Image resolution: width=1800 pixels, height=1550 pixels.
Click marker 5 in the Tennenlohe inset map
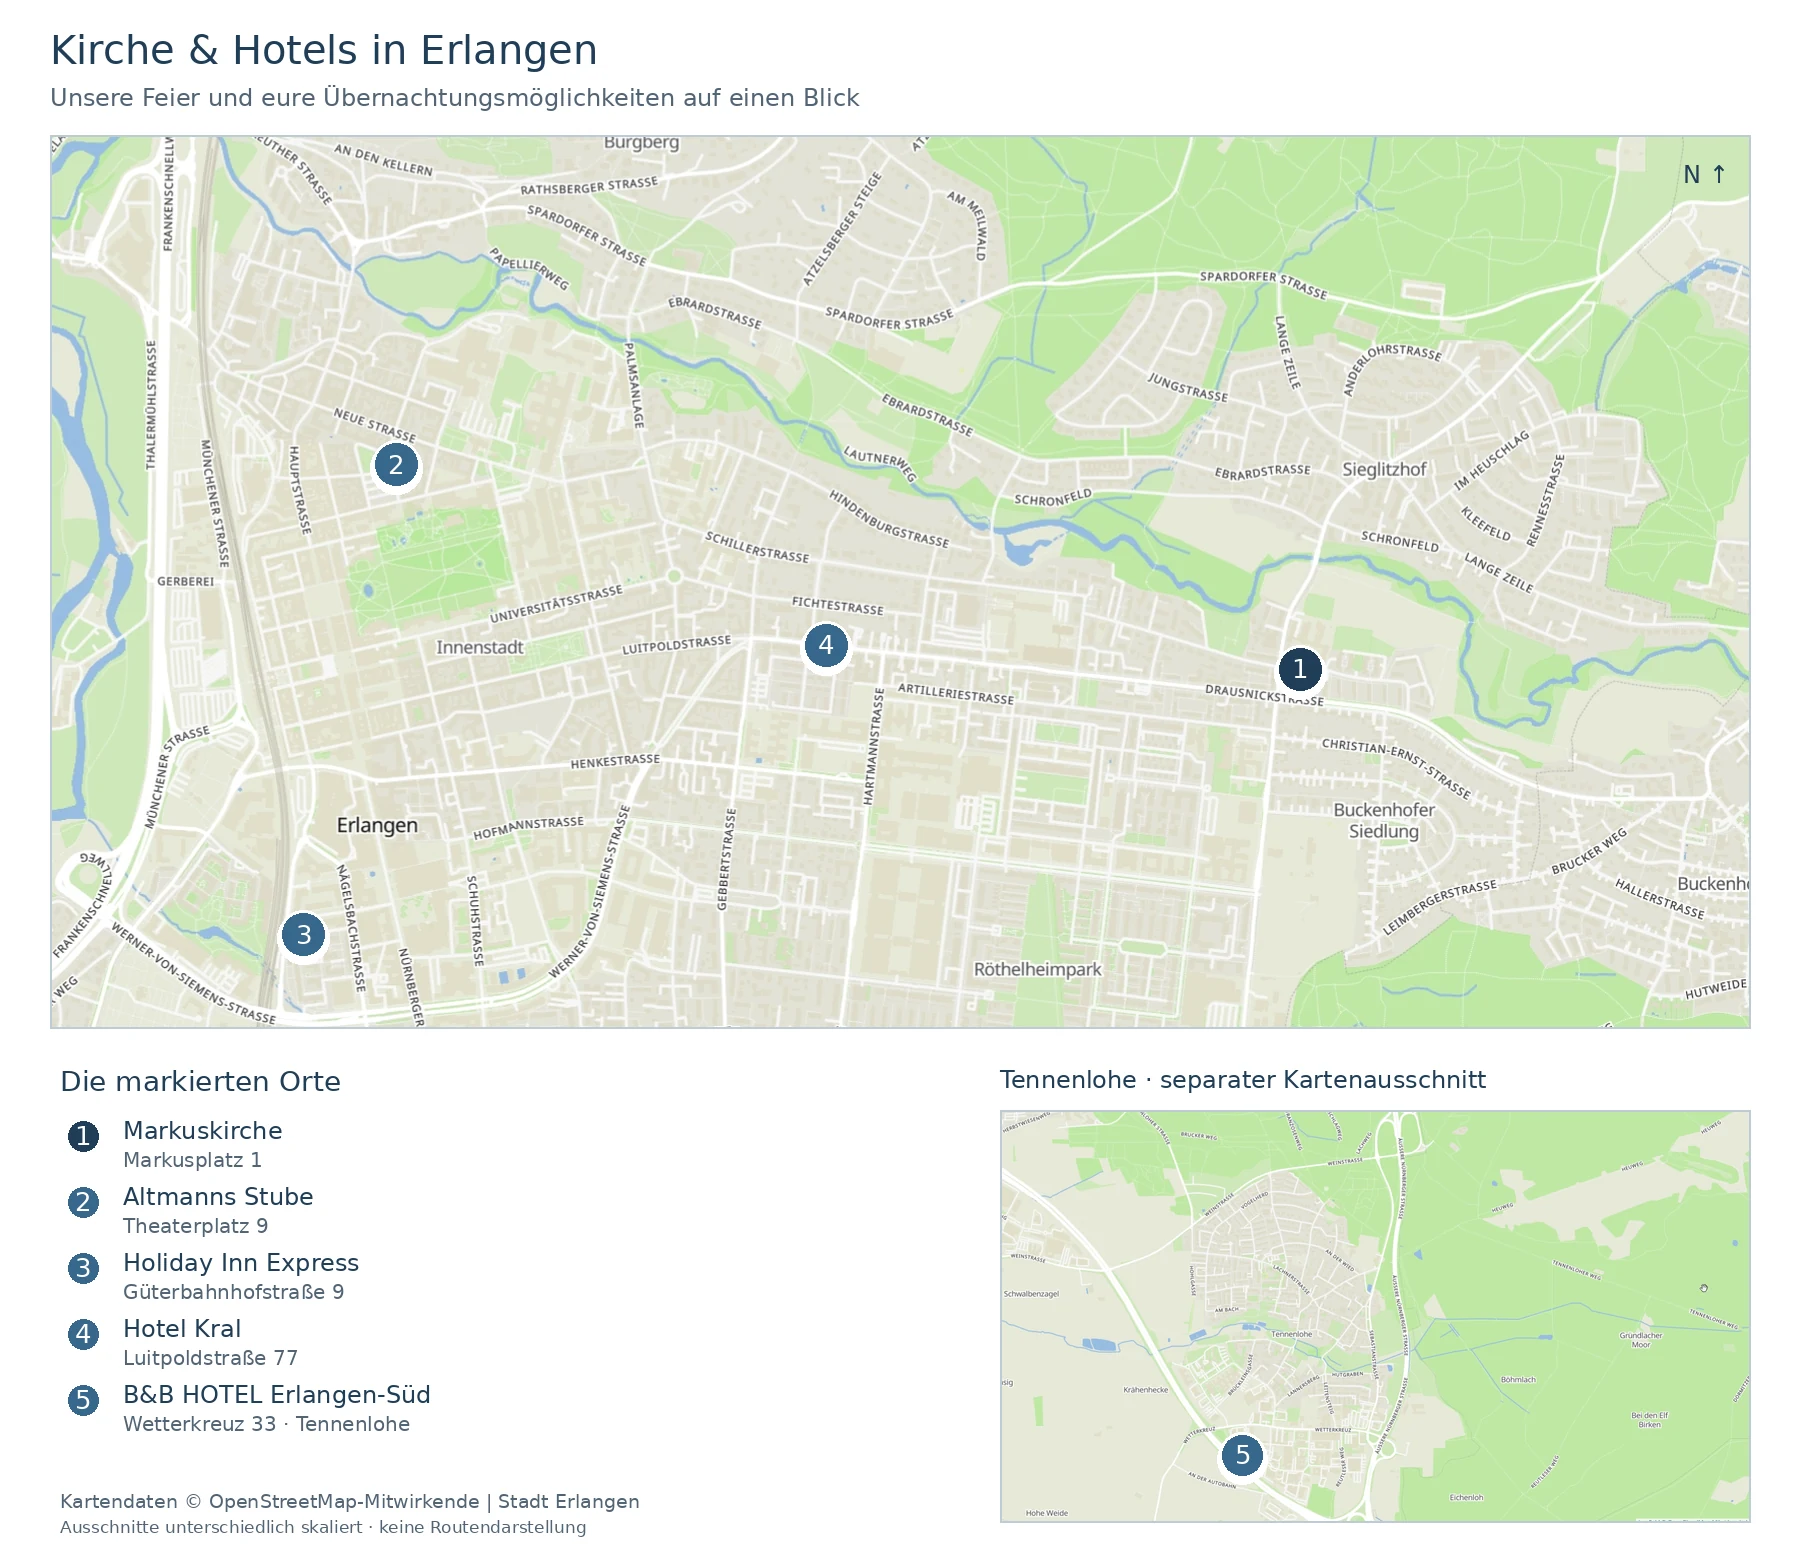pyautogui.click(x=1242, y=1455)
